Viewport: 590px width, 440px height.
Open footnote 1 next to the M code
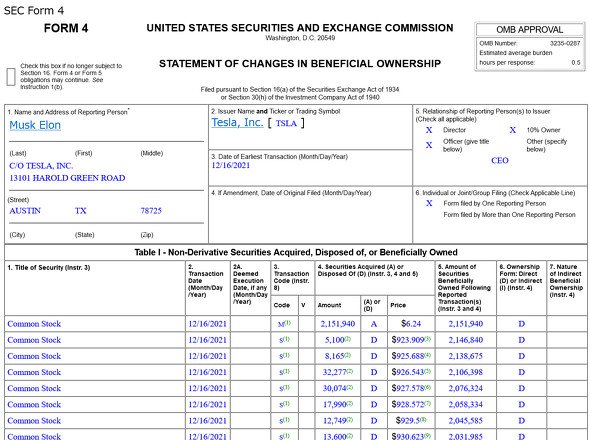(x=287, y=323)
